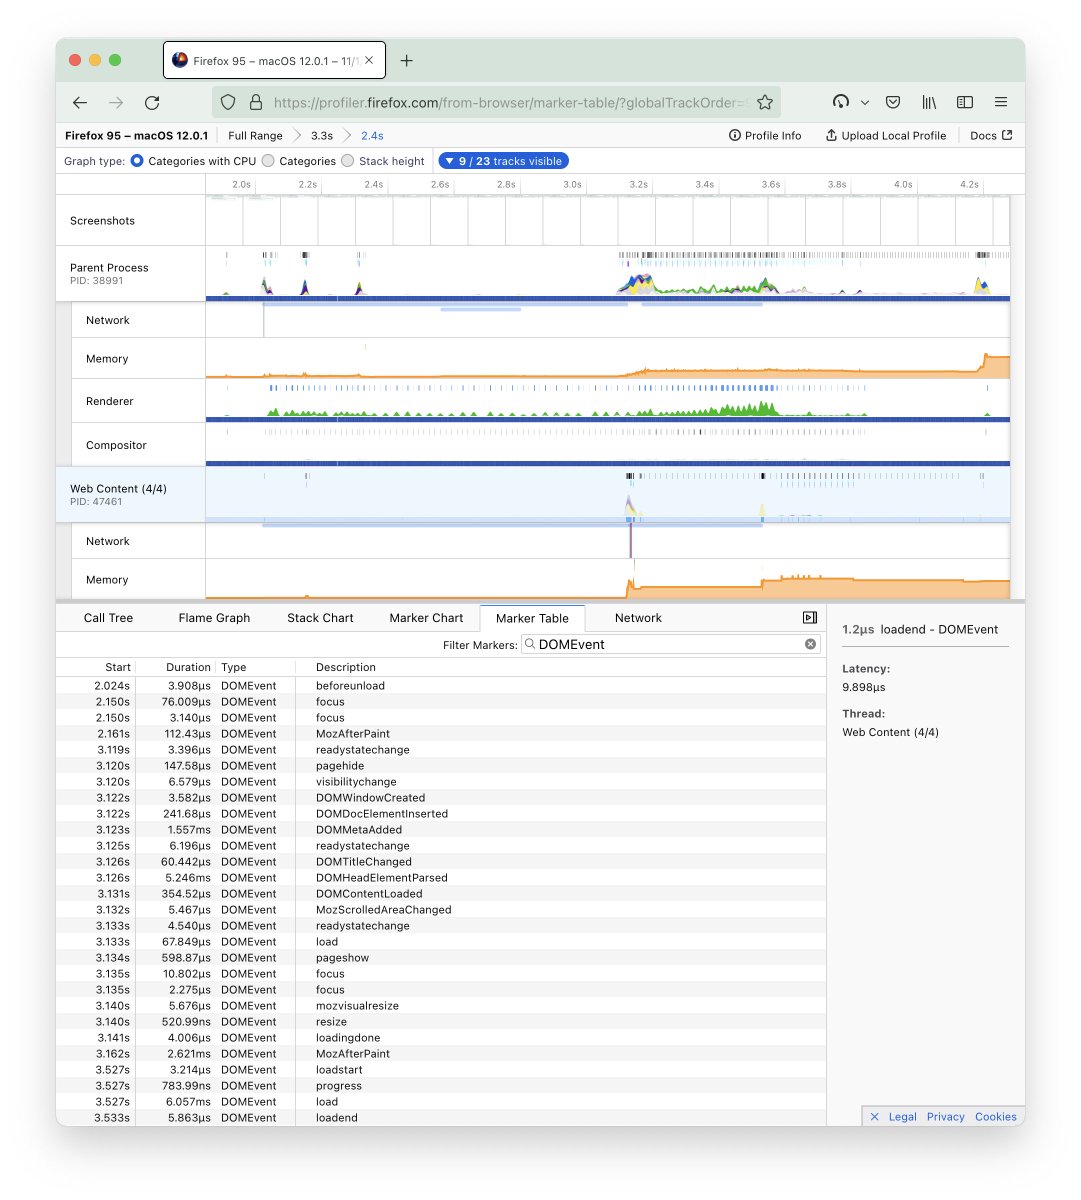This screenshot has width=1081, height=1200.
Task: Open the Pocket save icon
Action: pyautogui.click(x=894, y=102)
